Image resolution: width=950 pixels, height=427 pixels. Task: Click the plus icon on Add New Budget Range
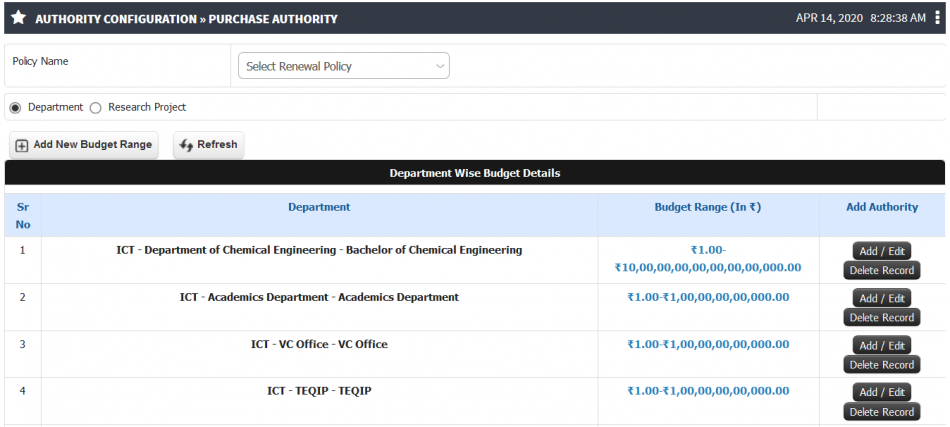click(22, 145)
